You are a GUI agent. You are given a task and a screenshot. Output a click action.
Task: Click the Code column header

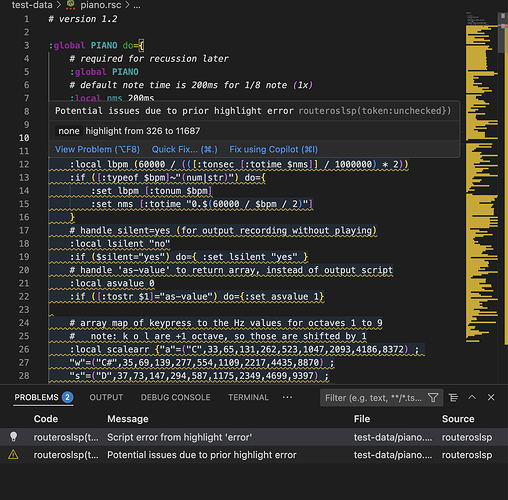click(x=46, y=419)
